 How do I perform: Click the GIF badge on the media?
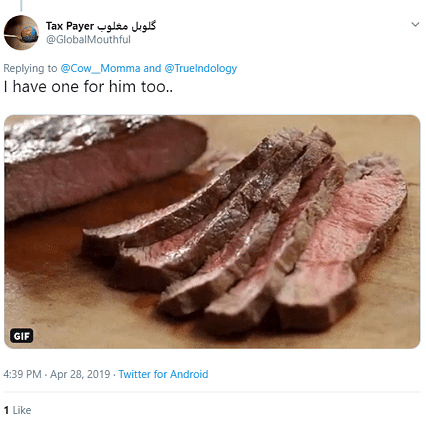click(x=22, y=336)
